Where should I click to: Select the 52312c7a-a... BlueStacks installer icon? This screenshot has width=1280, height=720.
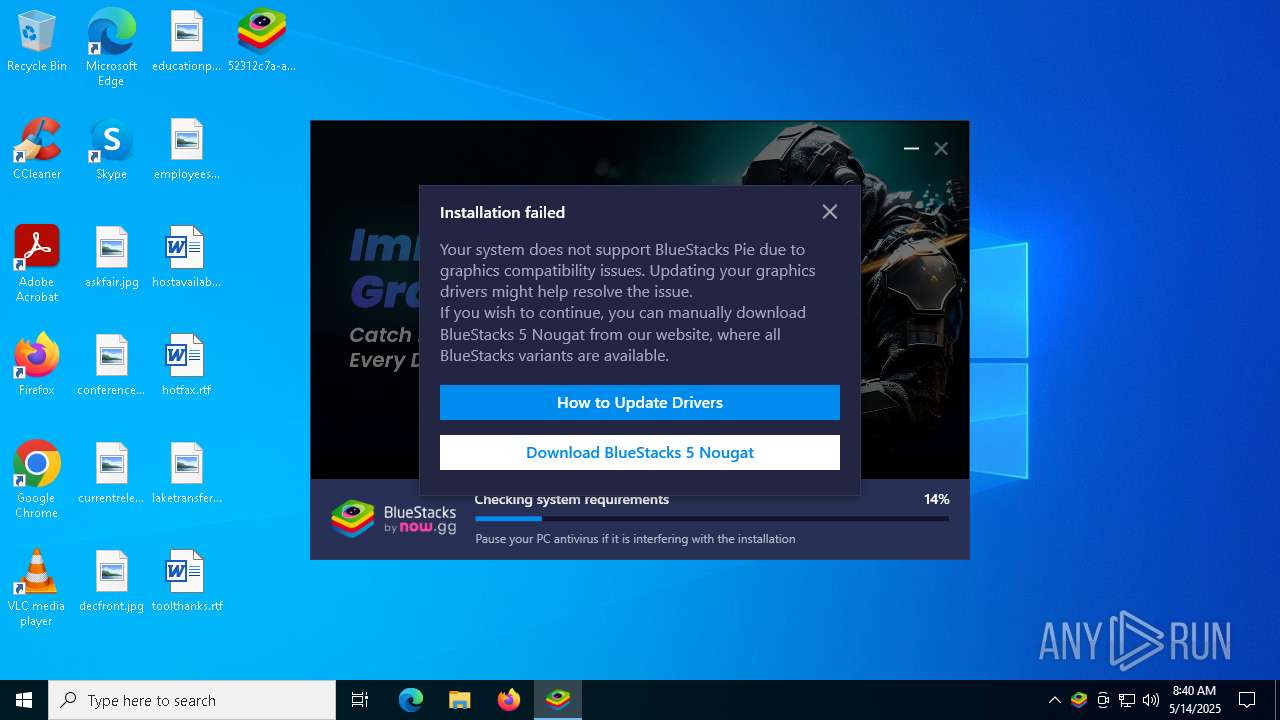coord(262,41)
